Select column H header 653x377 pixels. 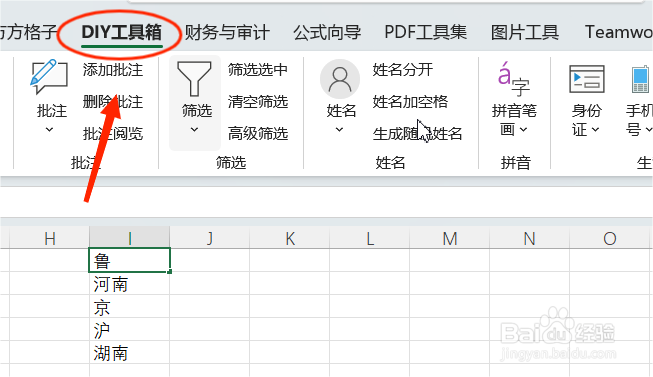click(50, 239)
